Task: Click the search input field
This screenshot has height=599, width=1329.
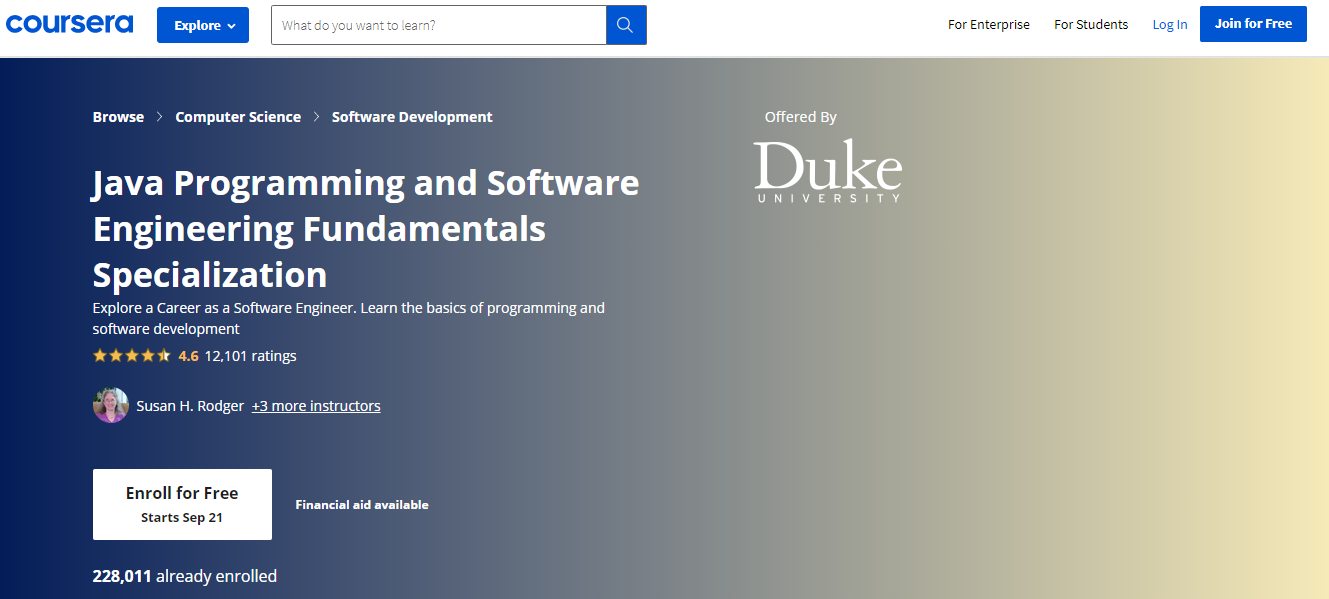Action: coord(438,25)
